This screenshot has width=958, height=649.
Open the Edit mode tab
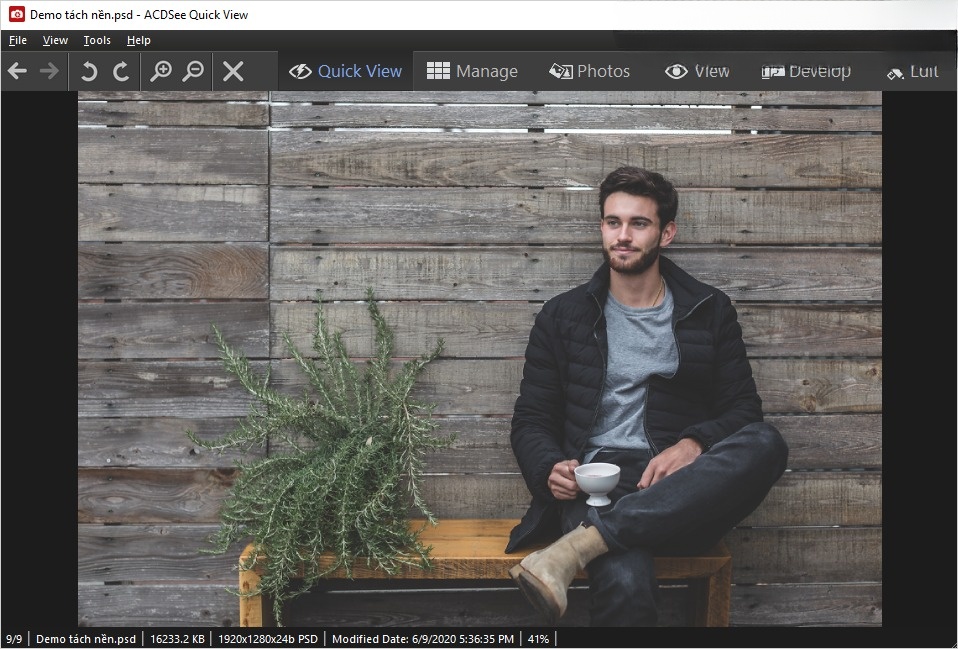click(x=912, y=71)
